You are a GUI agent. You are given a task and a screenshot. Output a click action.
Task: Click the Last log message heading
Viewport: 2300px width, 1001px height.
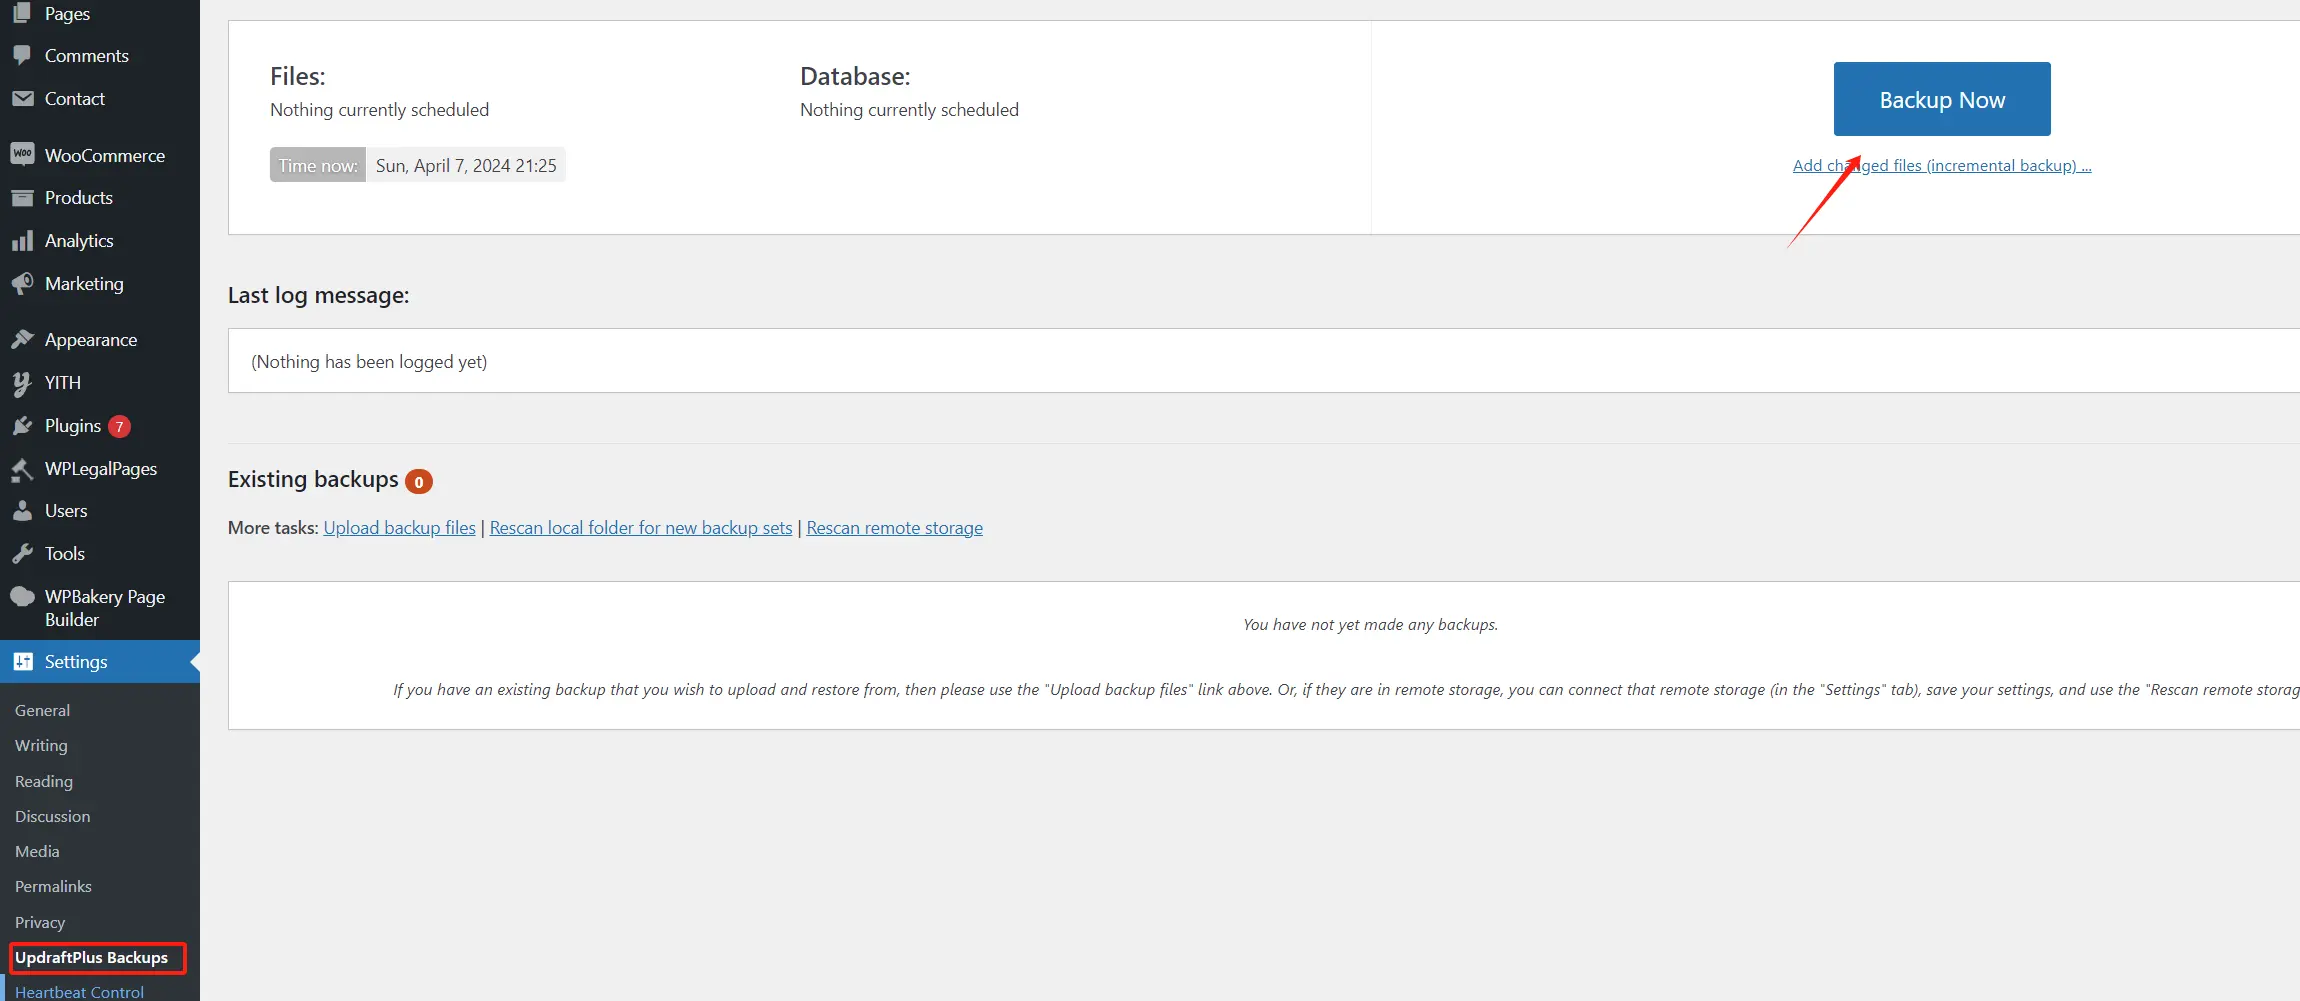point(319,296)
